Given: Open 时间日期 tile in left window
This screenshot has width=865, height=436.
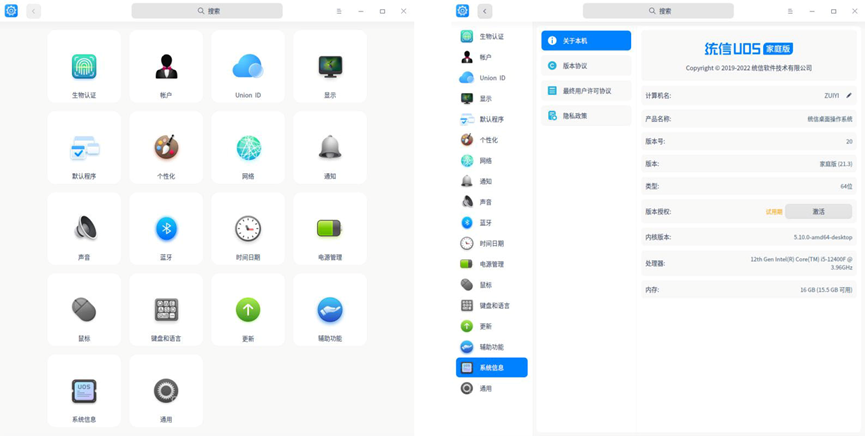Looking at the screenshot, I should click(x=248, y=228).
